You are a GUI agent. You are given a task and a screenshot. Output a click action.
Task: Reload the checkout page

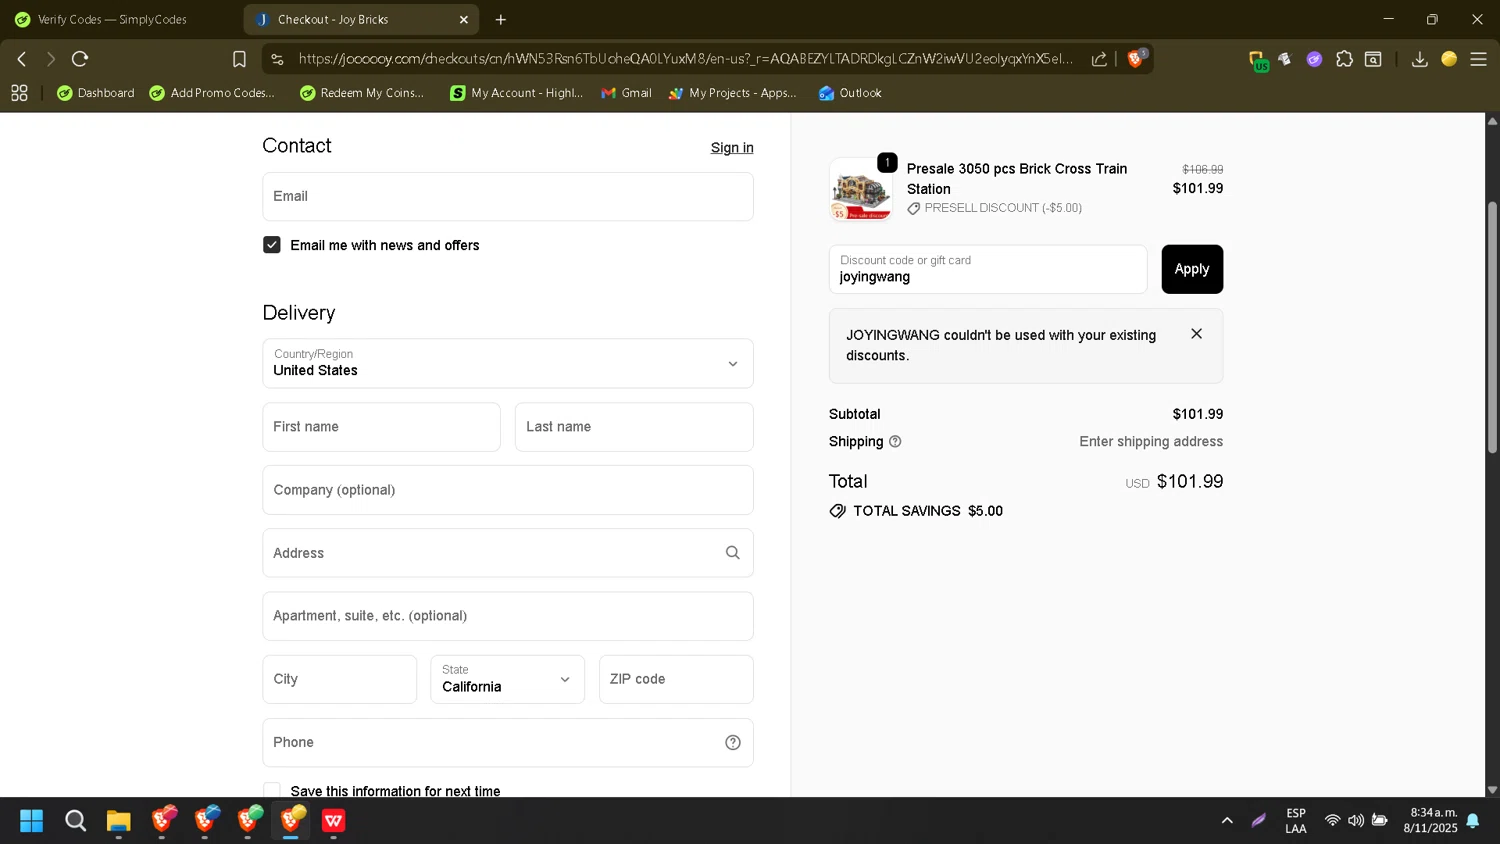pyautogui.click(x=80, y=59)
